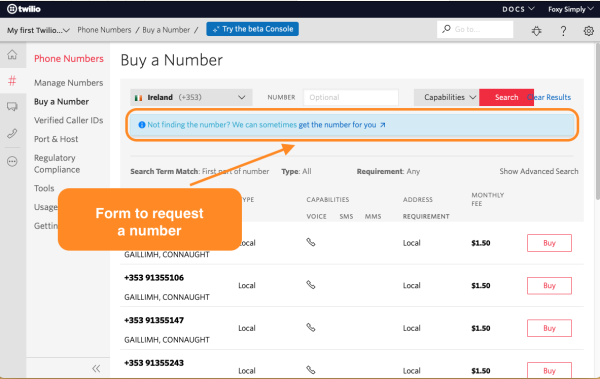Open the home icon in sidebar
This screenshot has height=379, width=600.
12,55
